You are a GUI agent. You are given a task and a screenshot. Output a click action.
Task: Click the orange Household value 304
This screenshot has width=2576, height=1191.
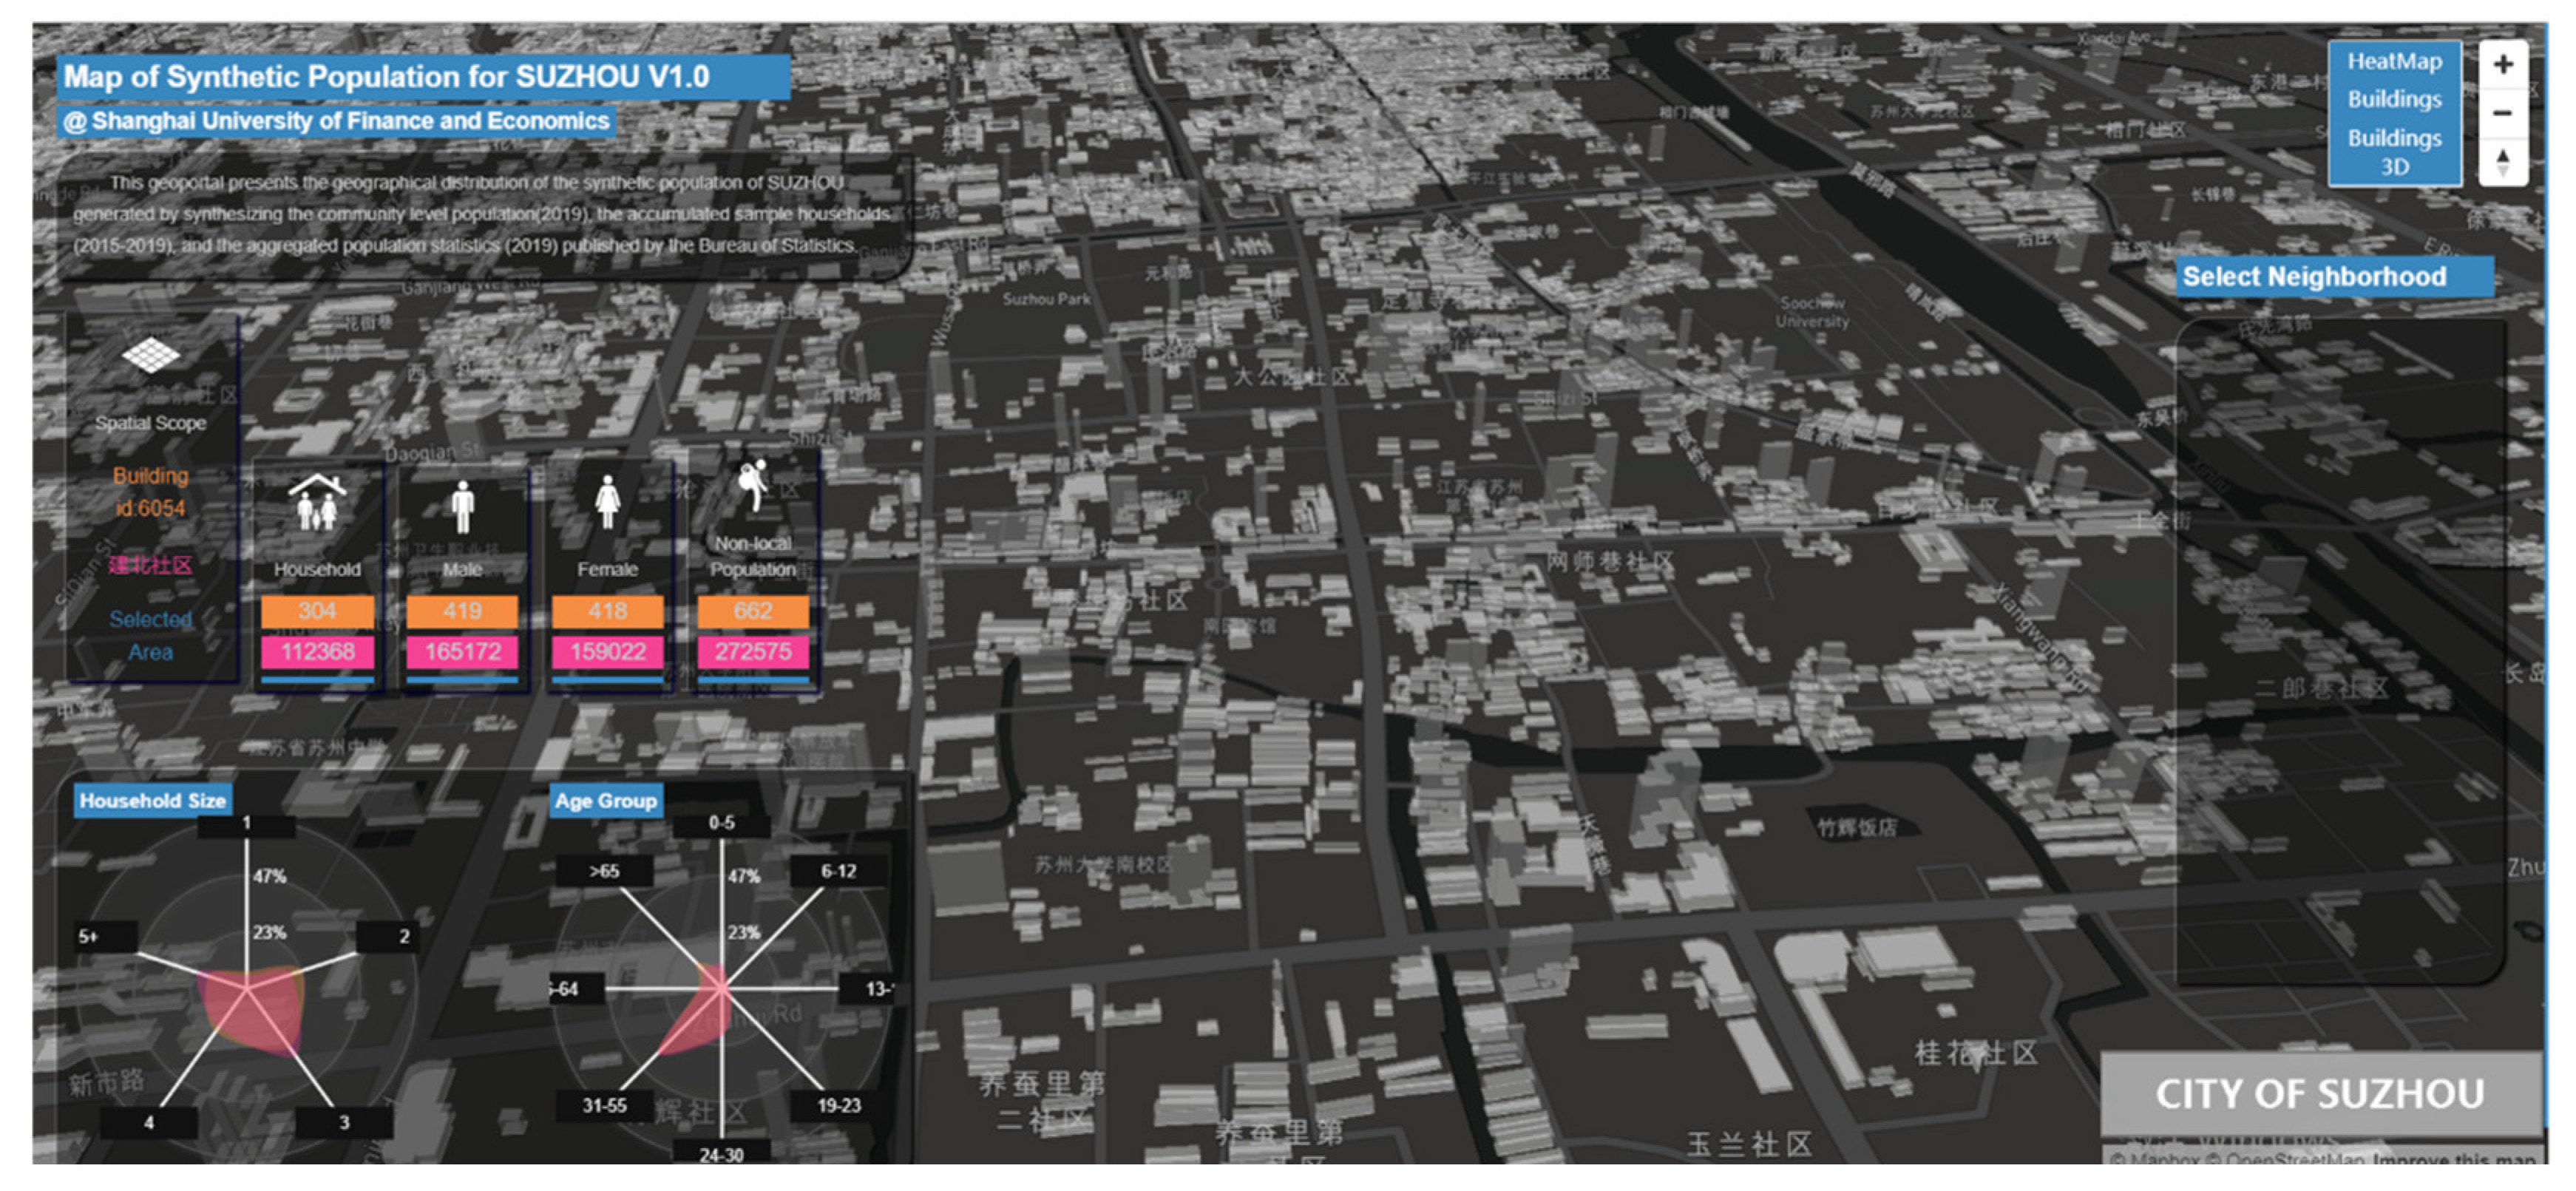(317, 611)
